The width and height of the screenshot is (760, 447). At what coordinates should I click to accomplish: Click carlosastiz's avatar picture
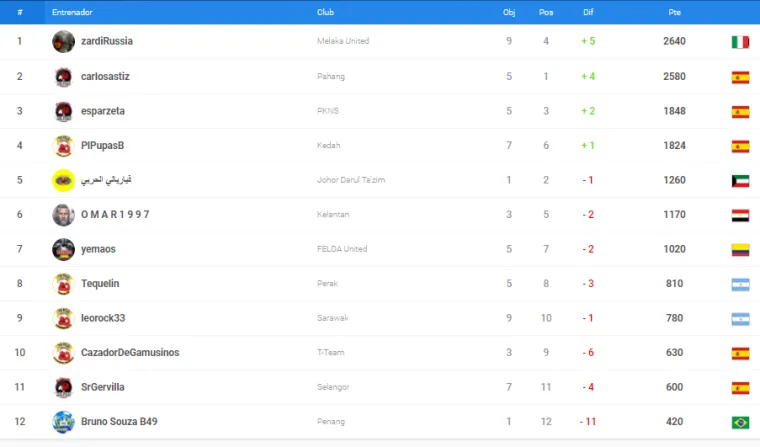(x=63, y=77)
